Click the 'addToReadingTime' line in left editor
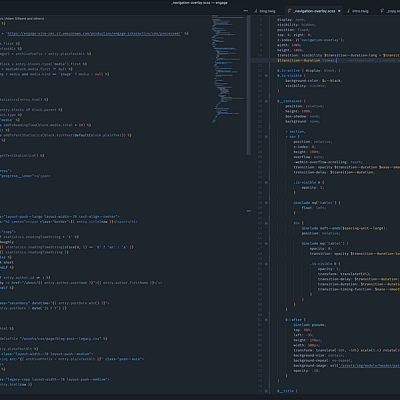This screenshot has height=400, width=400. [46, 125]
